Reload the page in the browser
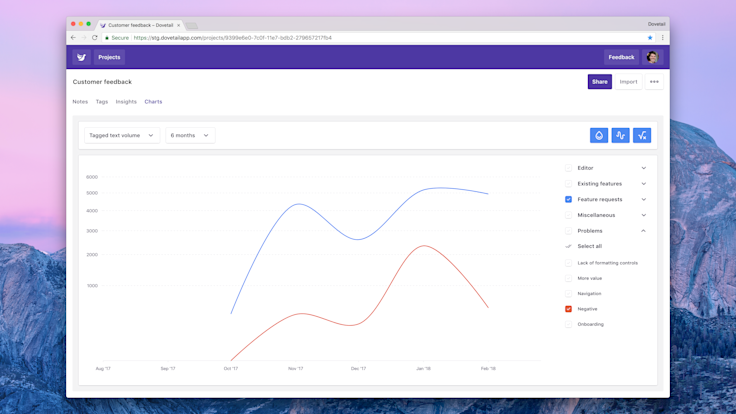The image size is (736, 414). [x=94, y=38]
